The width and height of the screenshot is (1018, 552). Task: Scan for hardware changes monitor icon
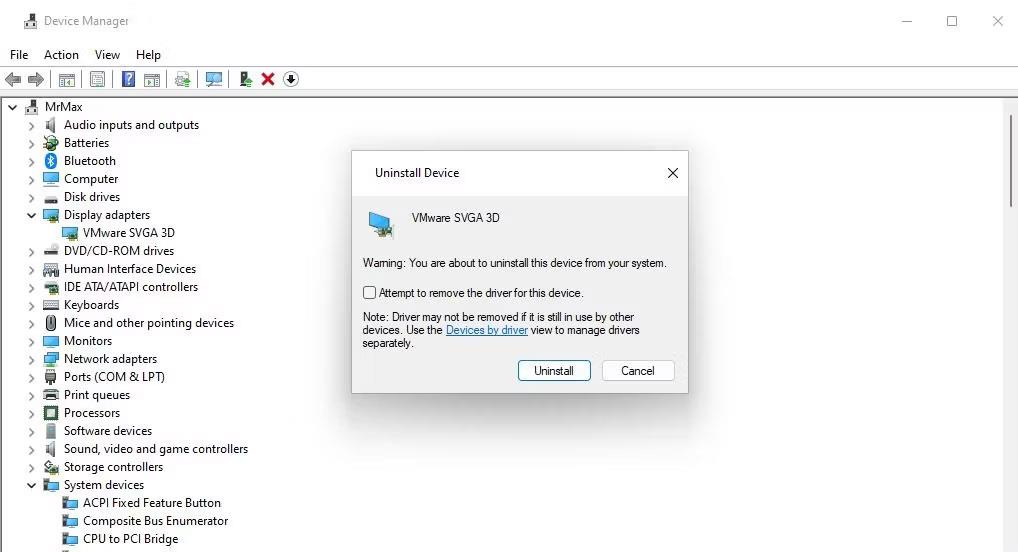(x=214, y=79)
